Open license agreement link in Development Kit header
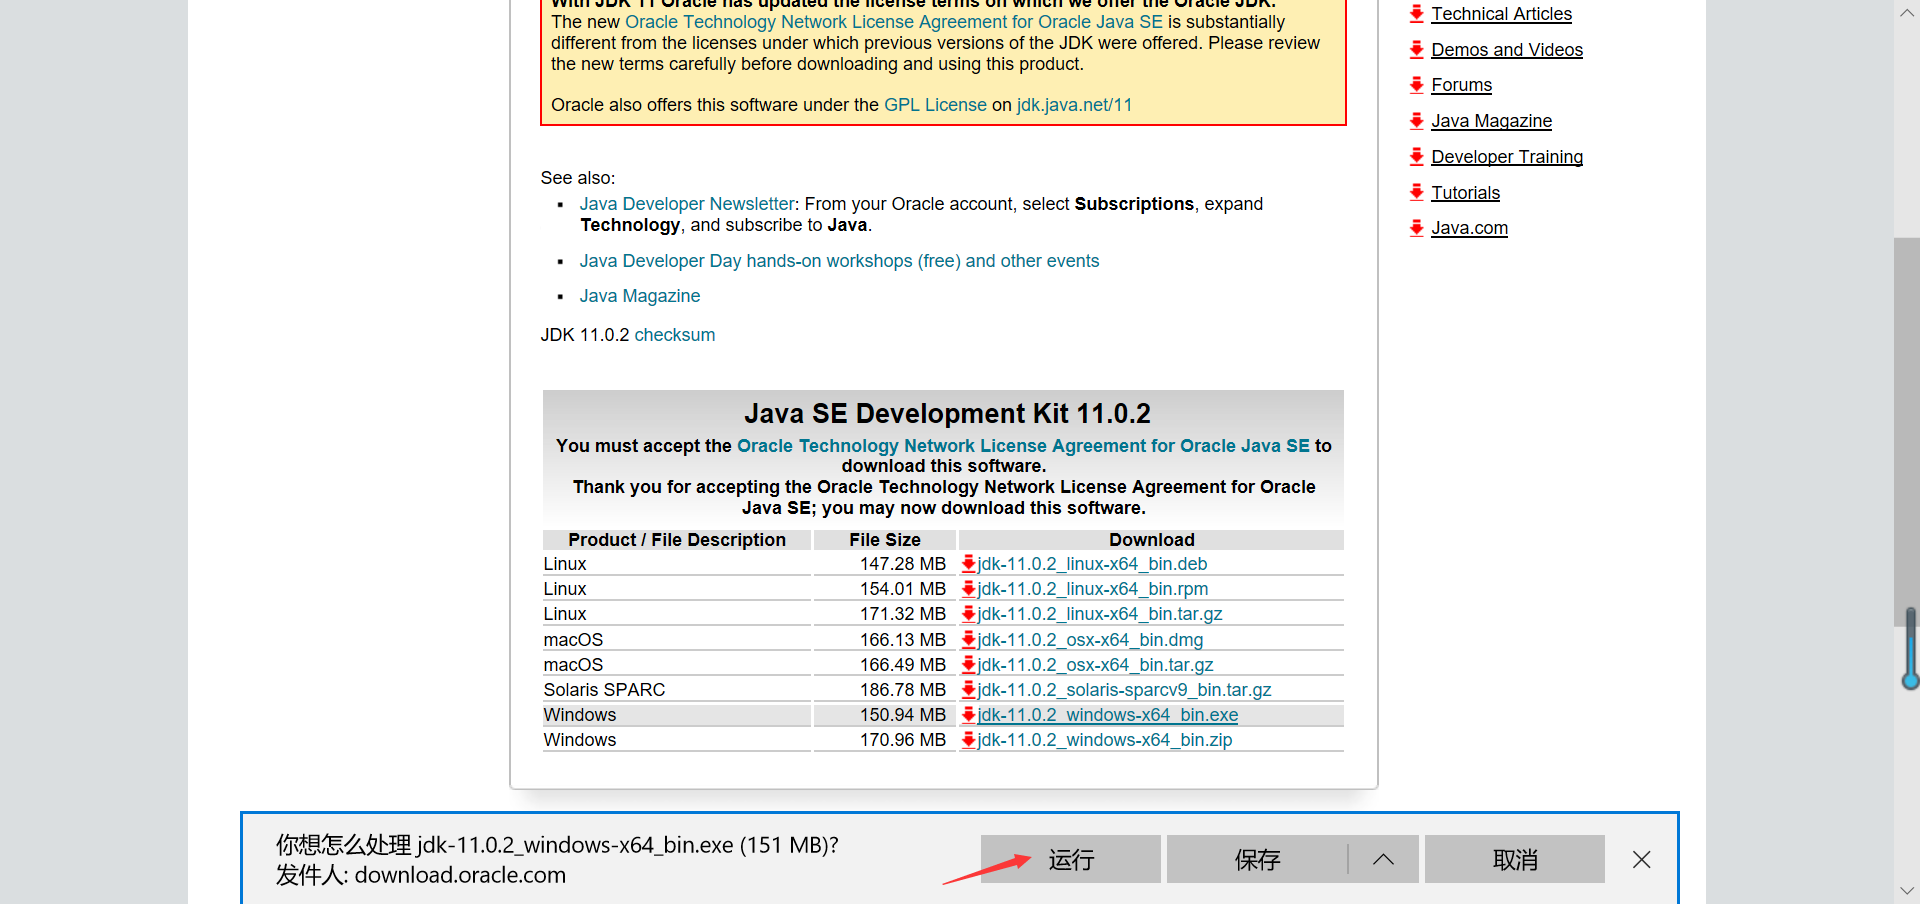 (x=1023, y=446)
